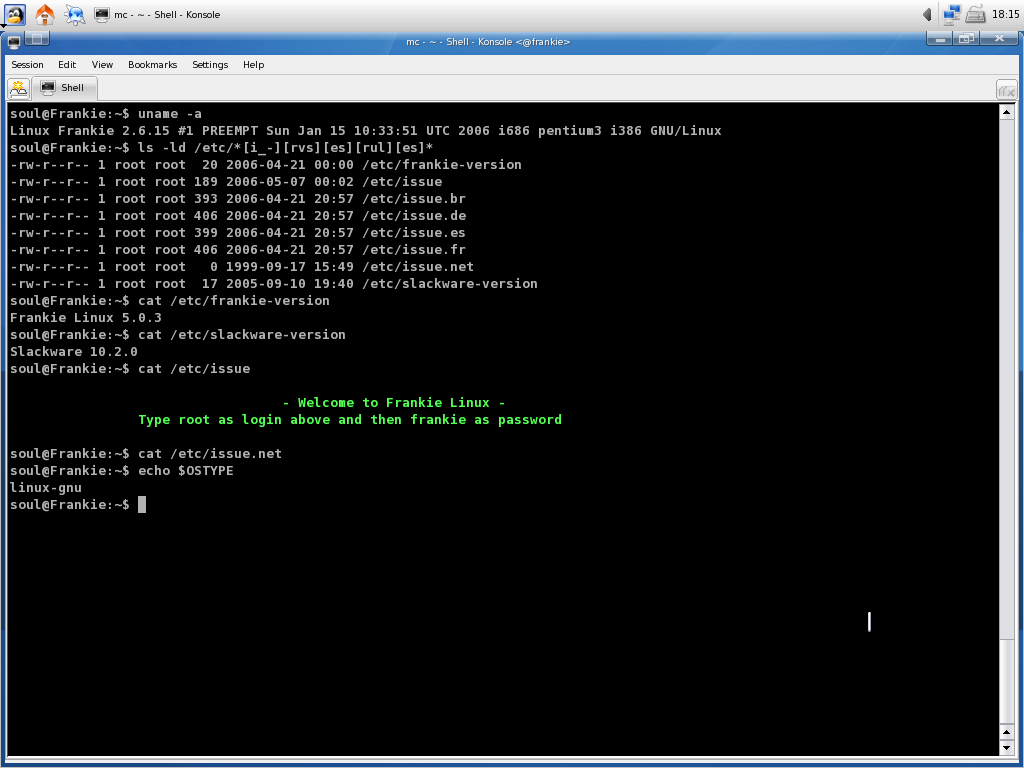
Task: Click the New Session button on tab bar
Action: pos(18,88)
